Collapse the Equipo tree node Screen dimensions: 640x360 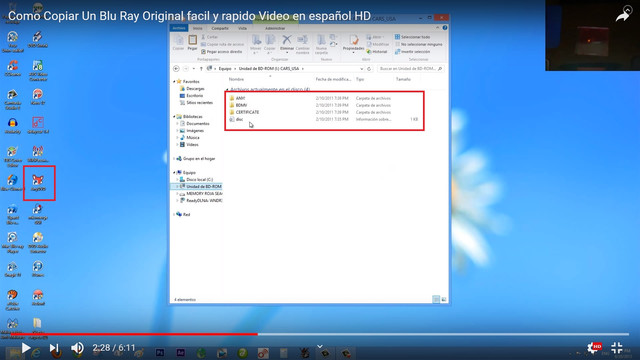coord(174,173)
